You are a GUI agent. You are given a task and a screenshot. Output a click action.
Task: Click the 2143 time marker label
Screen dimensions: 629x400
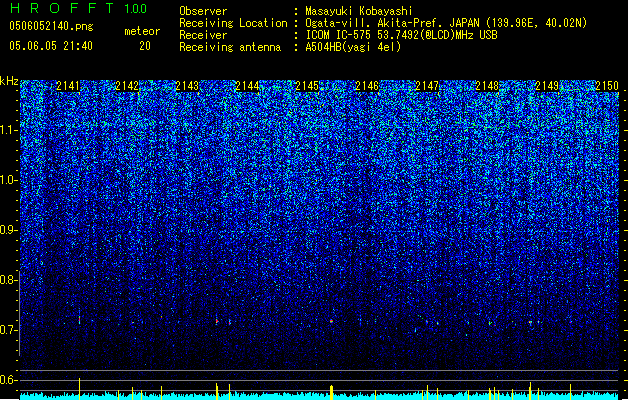187,86
